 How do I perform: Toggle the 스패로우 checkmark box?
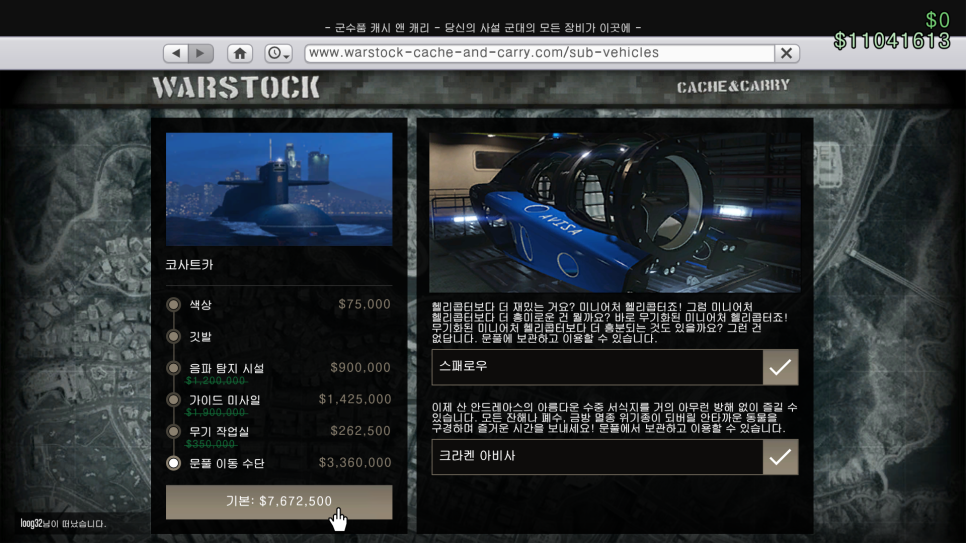(x=780, y=367)
